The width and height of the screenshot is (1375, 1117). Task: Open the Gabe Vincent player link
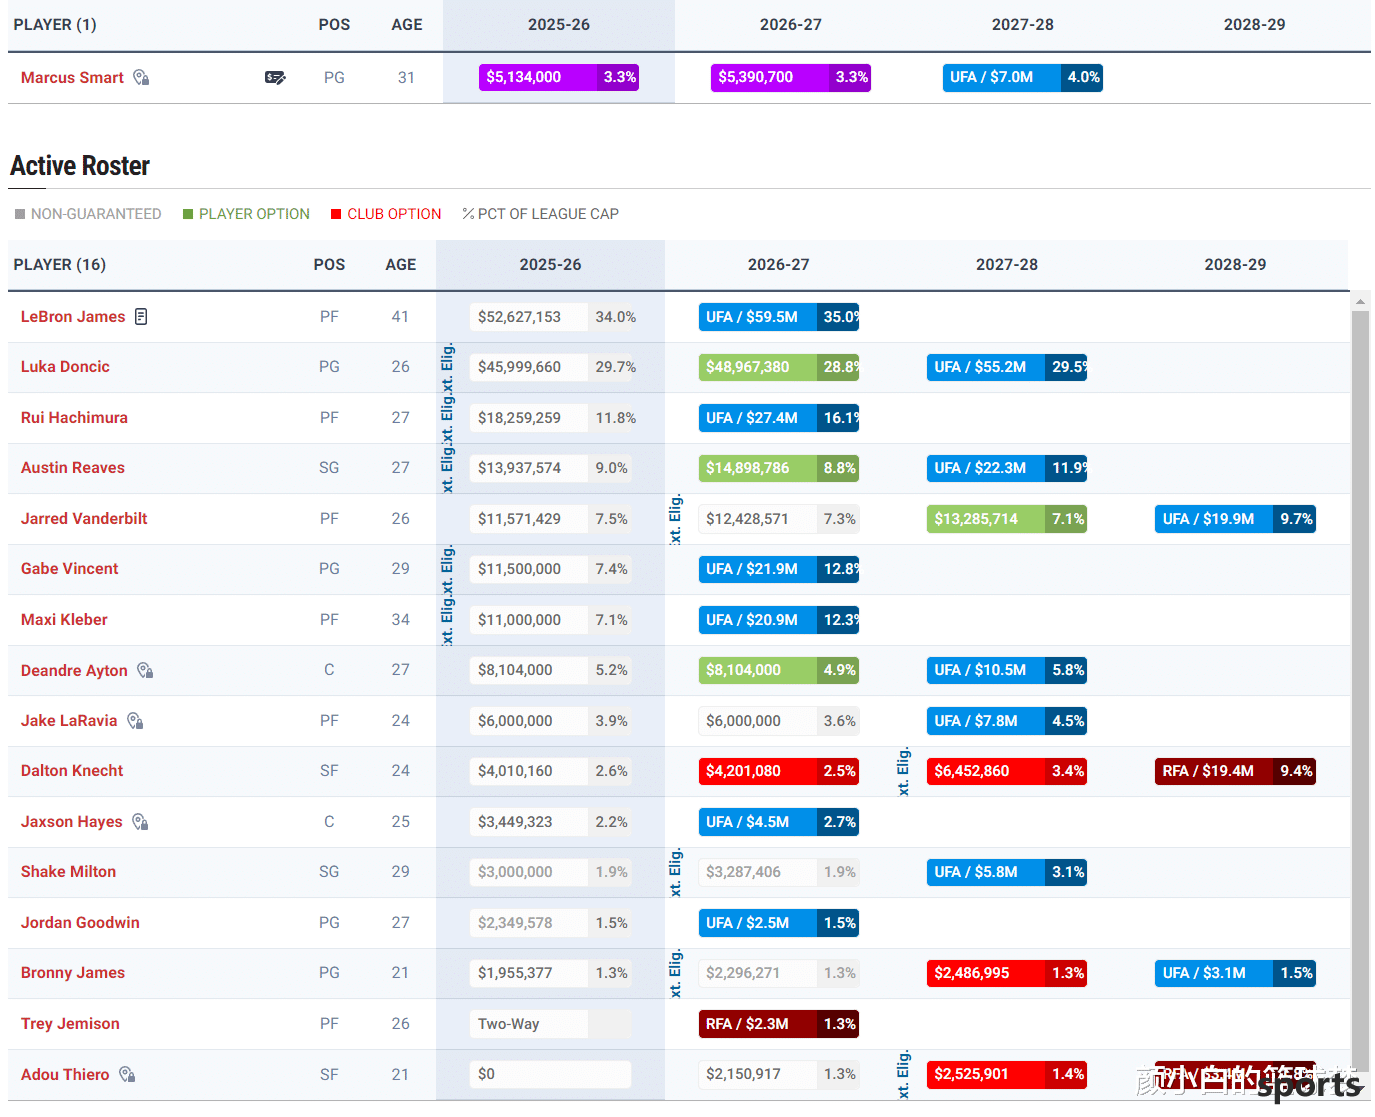click(69, 568)
